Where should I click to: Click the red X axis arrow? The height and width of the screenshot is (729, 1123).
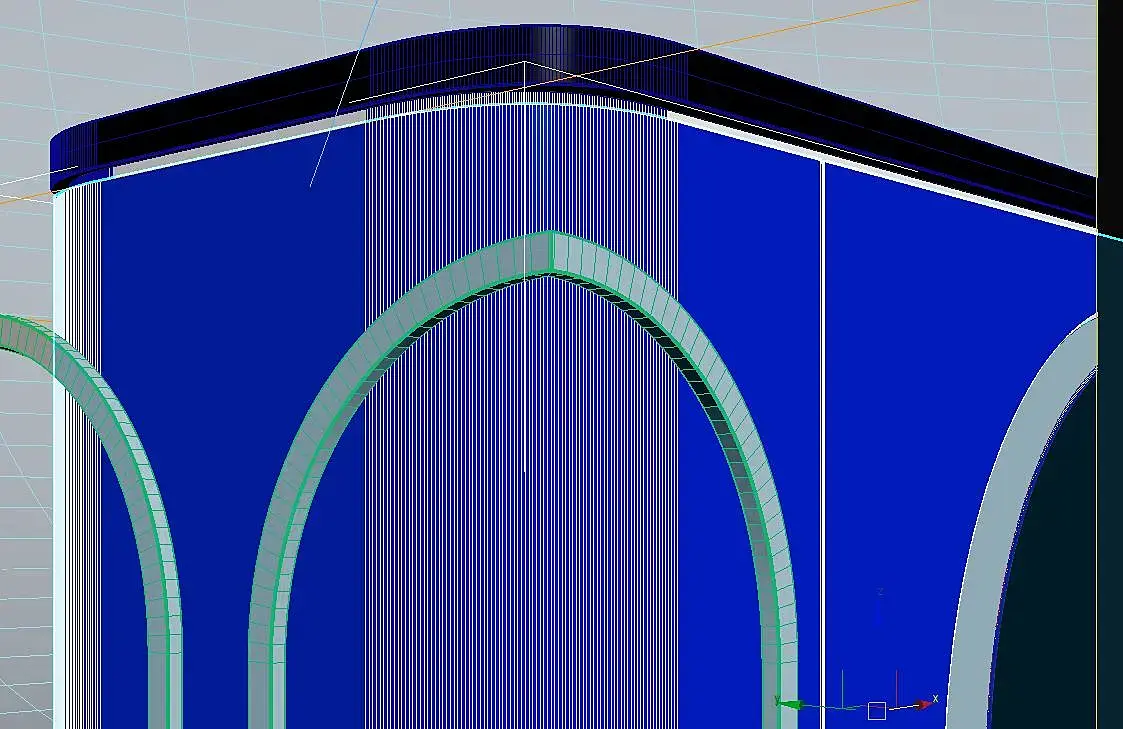[925, 705]
